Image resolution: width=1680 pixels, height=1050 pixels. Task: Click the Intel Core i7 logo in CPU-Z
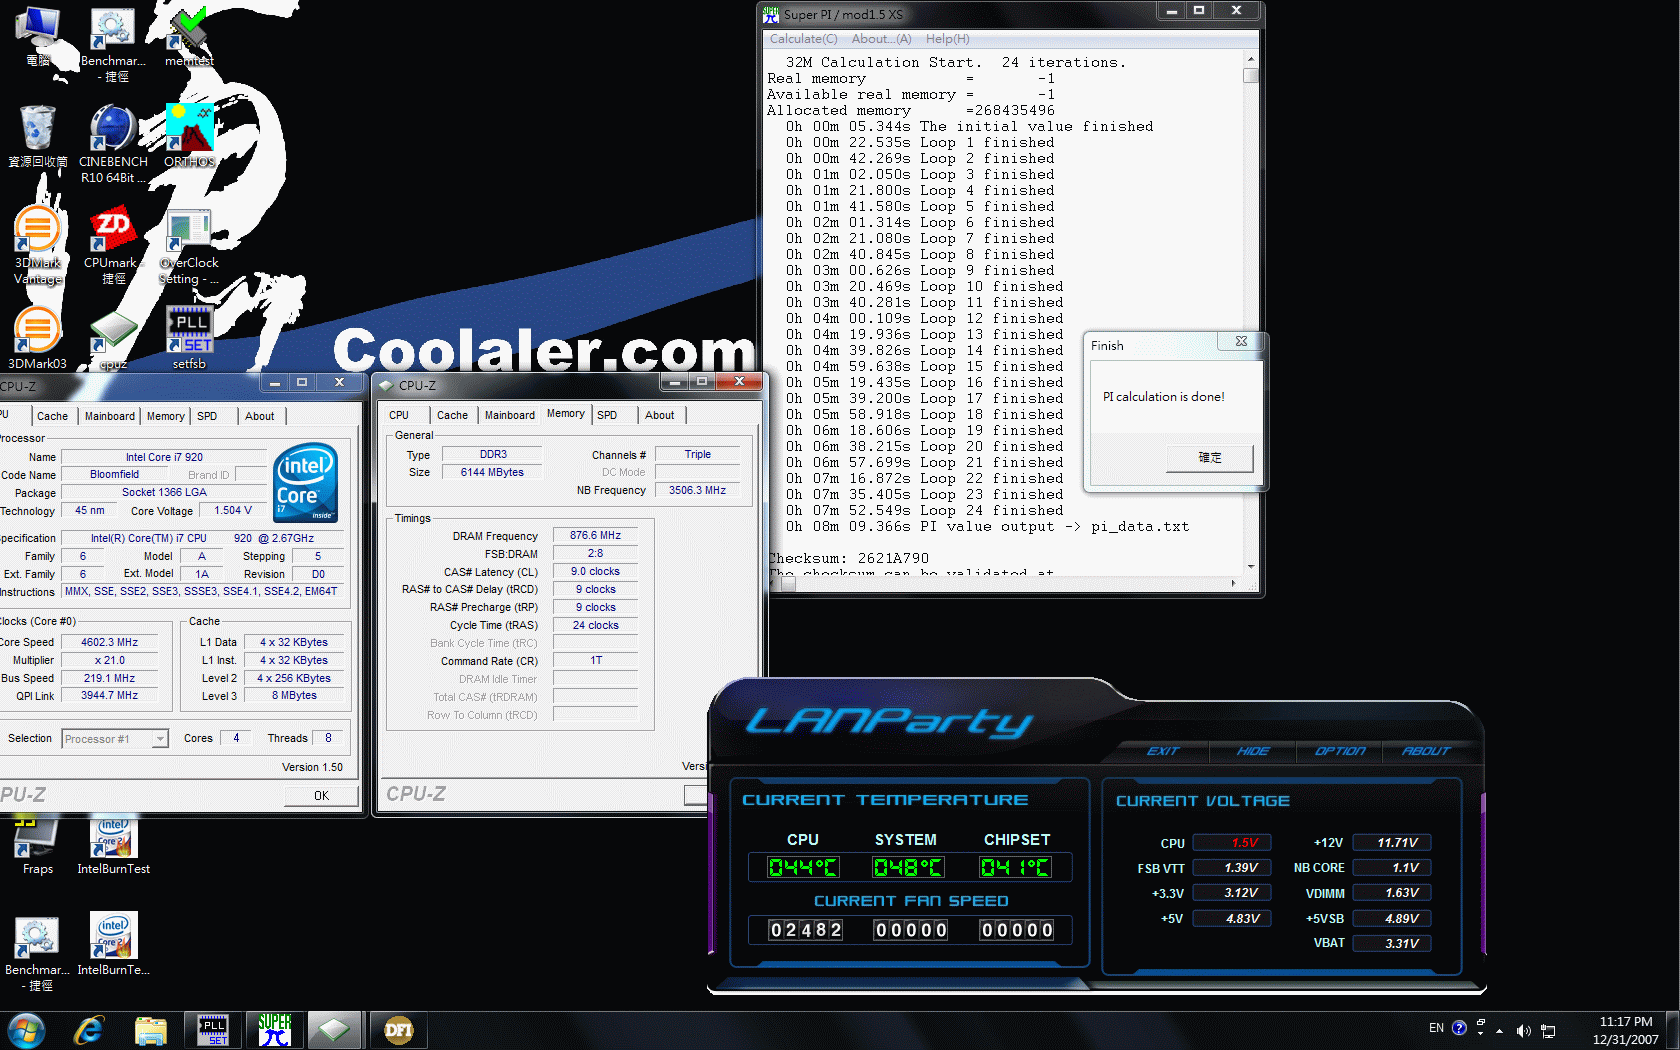[x=305, y=482]
